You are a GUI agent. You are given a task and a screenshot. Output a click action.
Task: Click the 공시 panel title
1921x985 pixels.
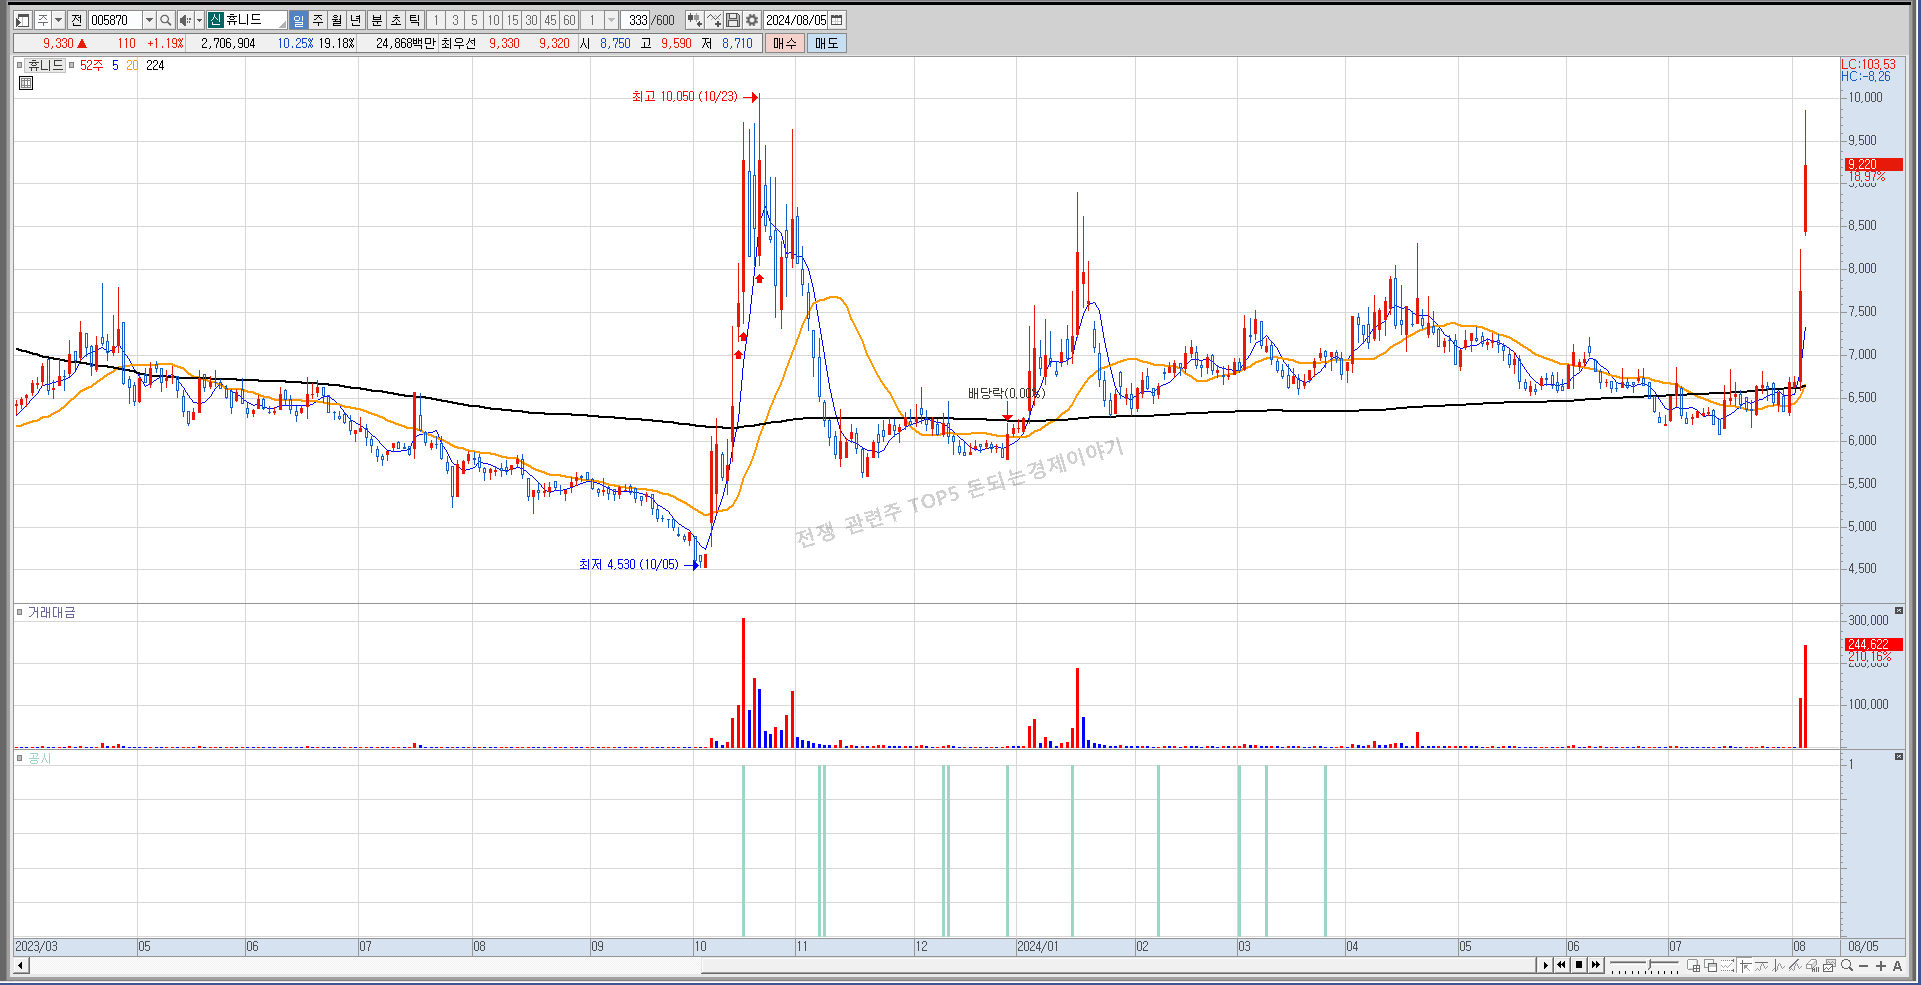38,759
